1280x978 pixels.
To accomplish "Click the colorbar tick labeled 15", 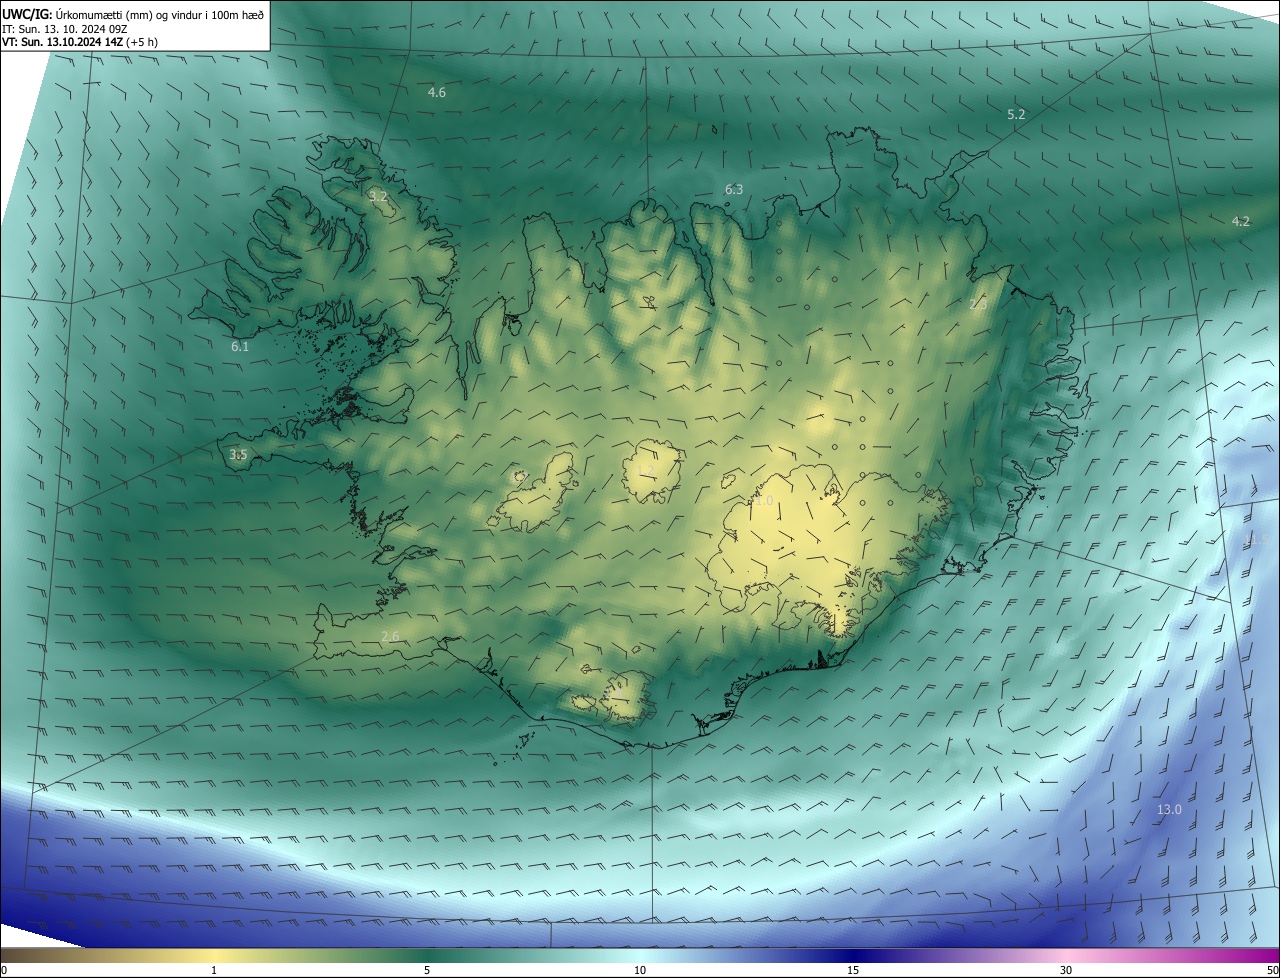I will pos(853,970).
